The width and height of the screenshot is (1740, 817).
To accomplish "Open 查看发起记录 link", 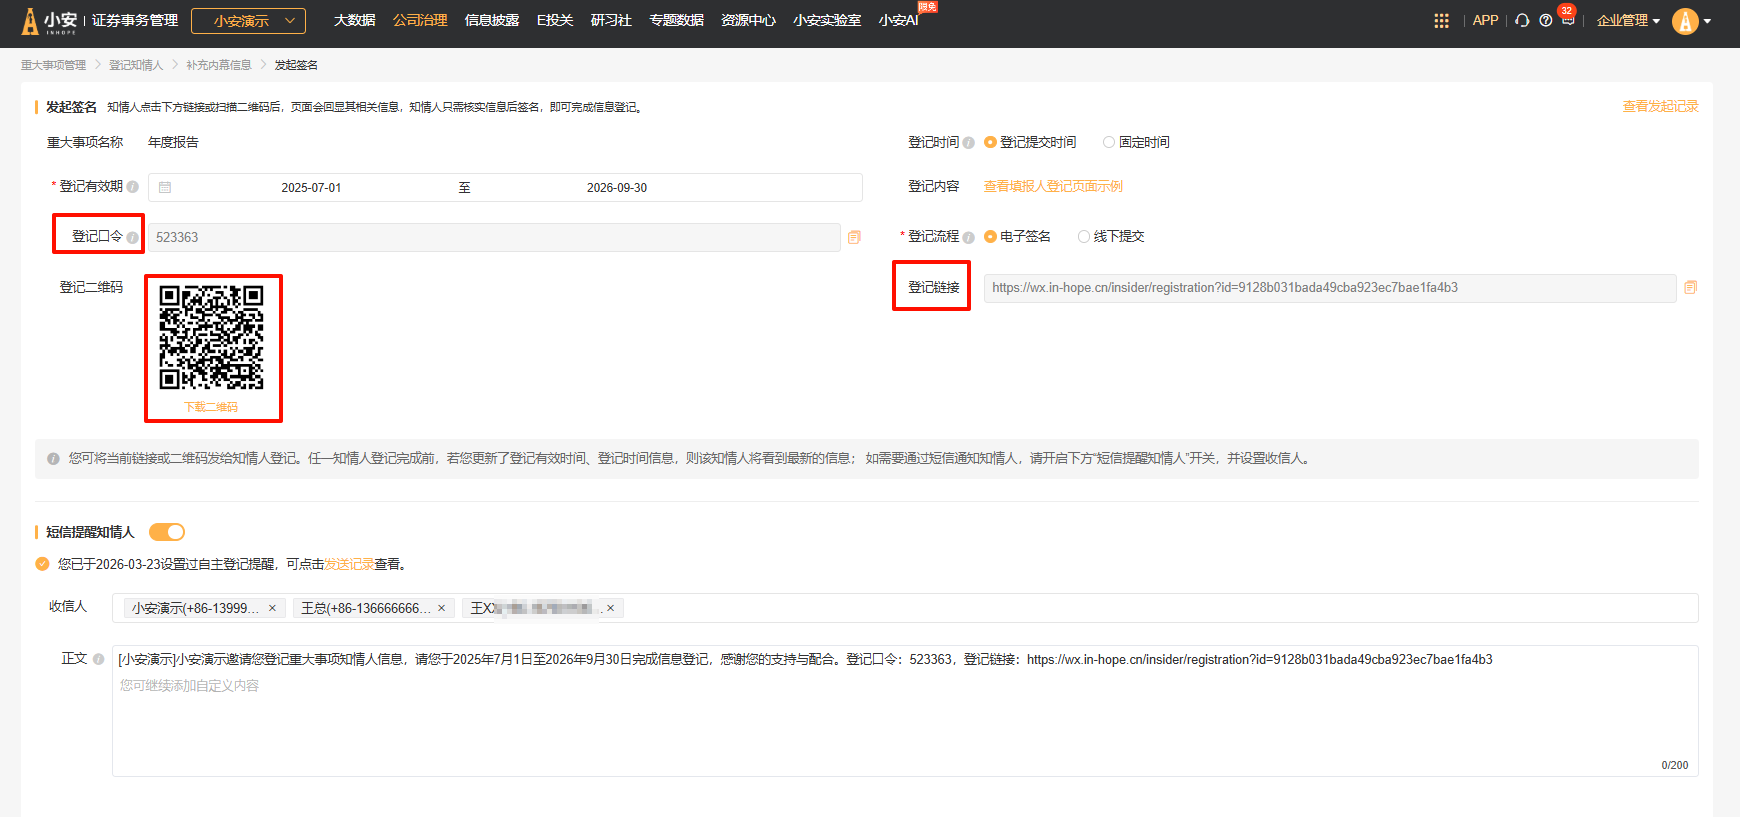I will click(x=1660, y=106).
